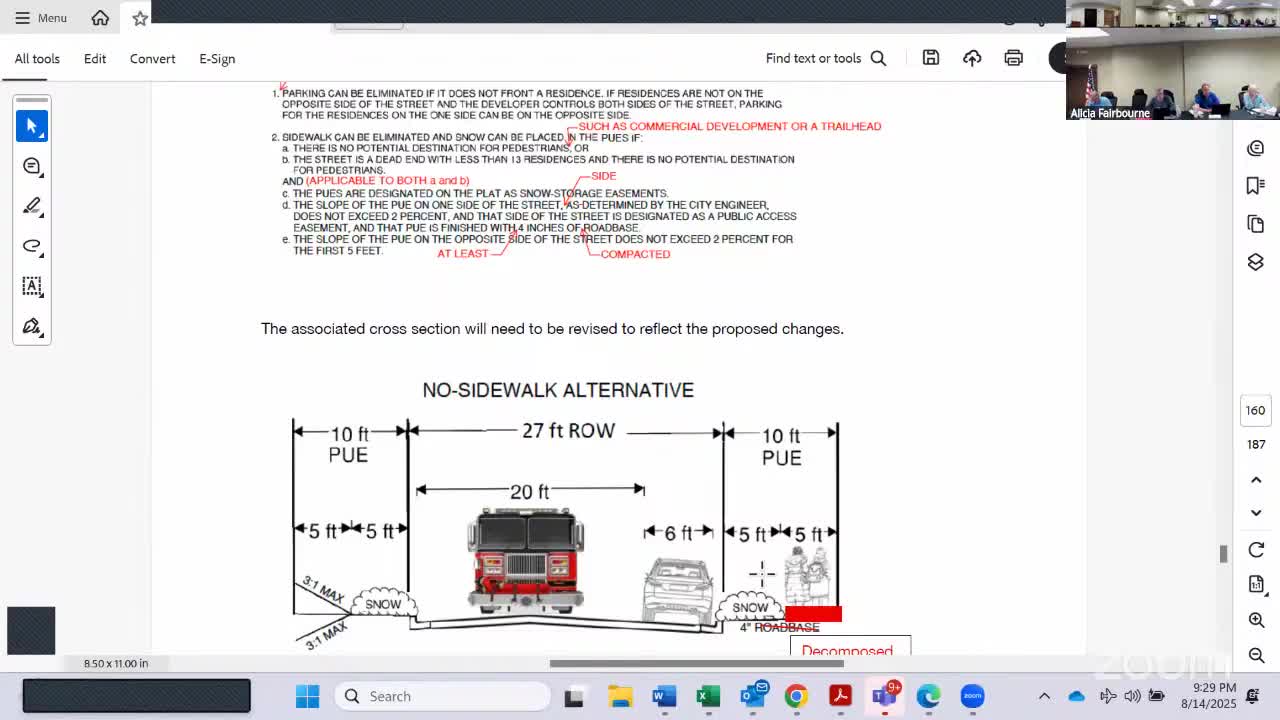Screen dimensions: 1280x720
Task: Go to the Home view
Action: 100,18
